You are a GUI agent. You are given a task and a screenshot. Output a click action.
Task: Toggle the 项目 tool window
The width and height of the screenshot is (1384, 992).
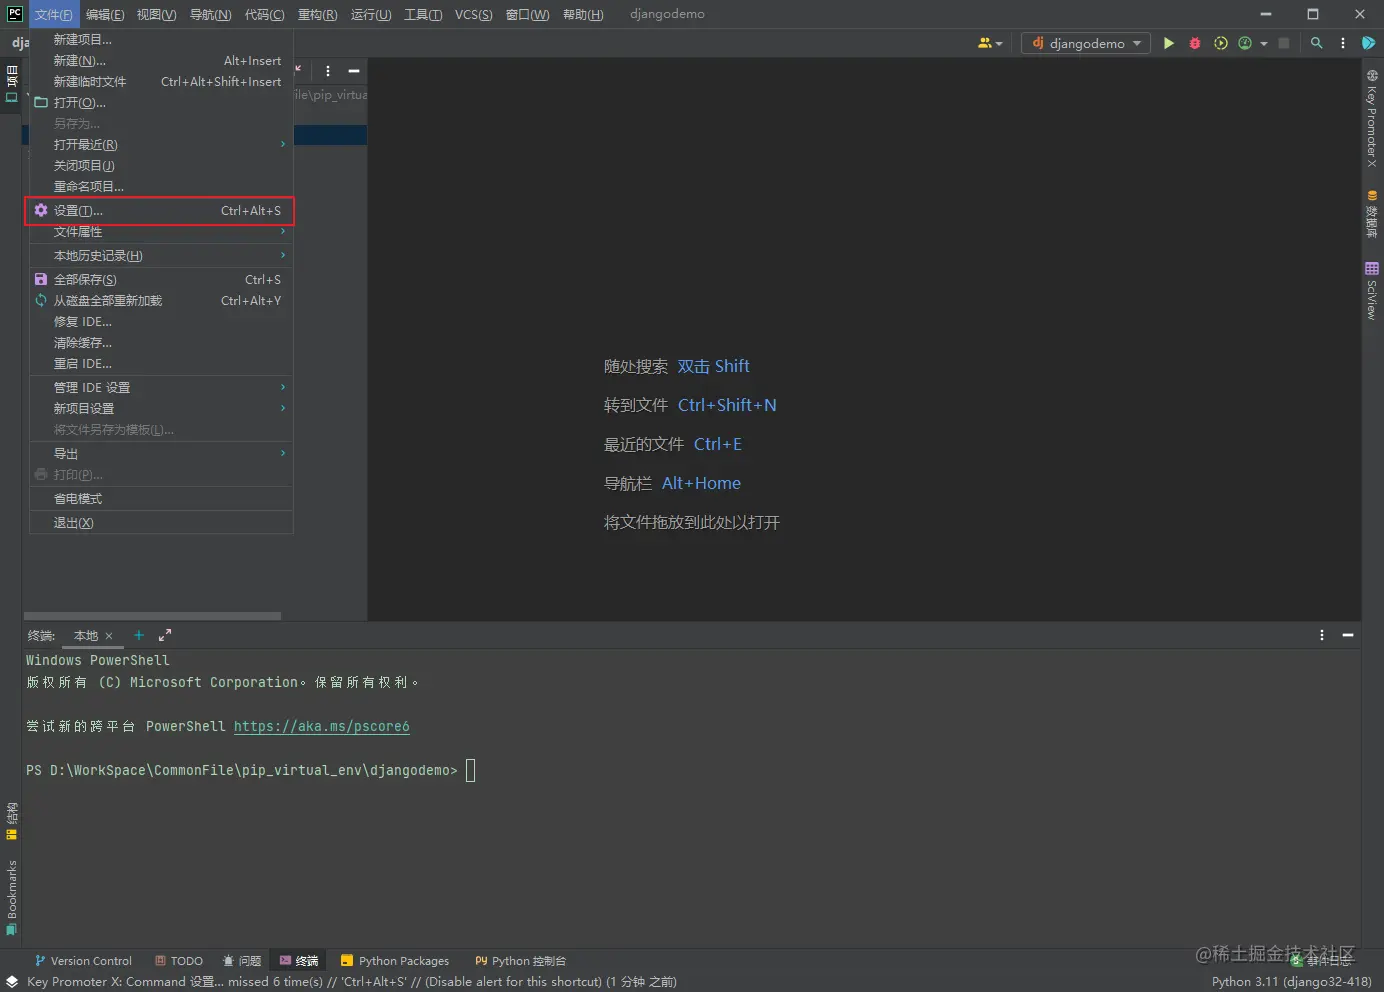tap(11, 84)
